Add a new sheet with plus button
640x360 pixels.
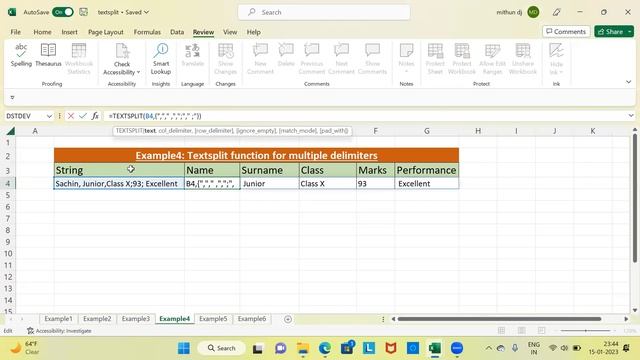(x=288, y=319)
